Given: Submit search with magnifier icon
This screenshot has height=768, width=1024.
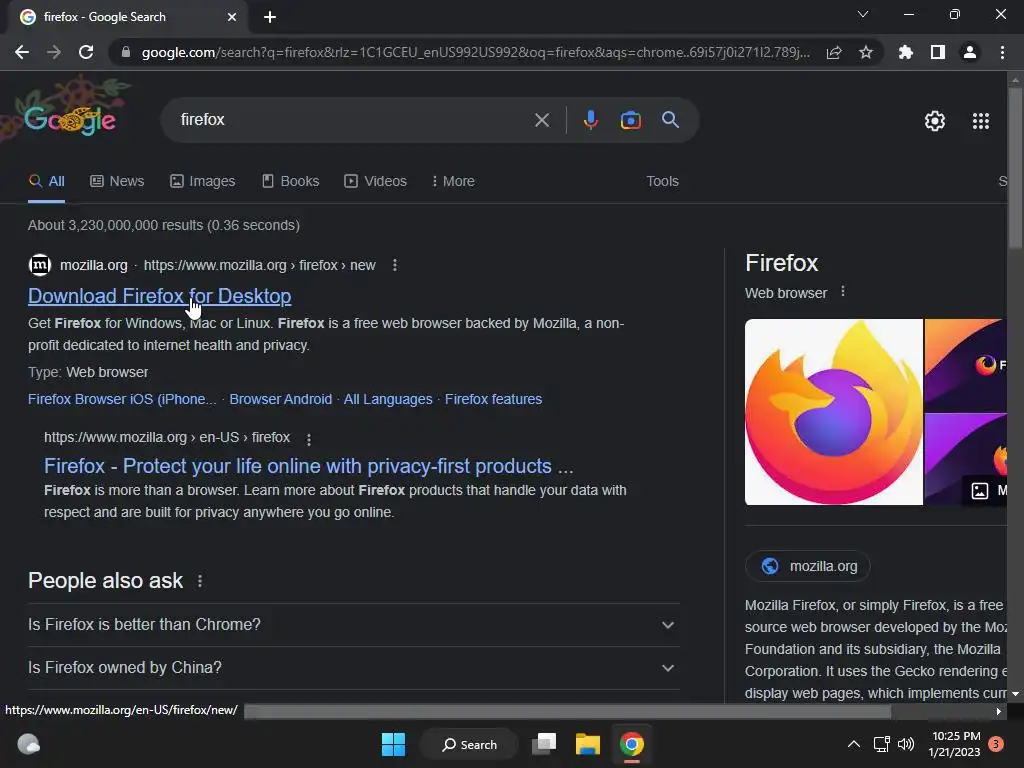Looking at the screenshot, I should click(671, 120).
